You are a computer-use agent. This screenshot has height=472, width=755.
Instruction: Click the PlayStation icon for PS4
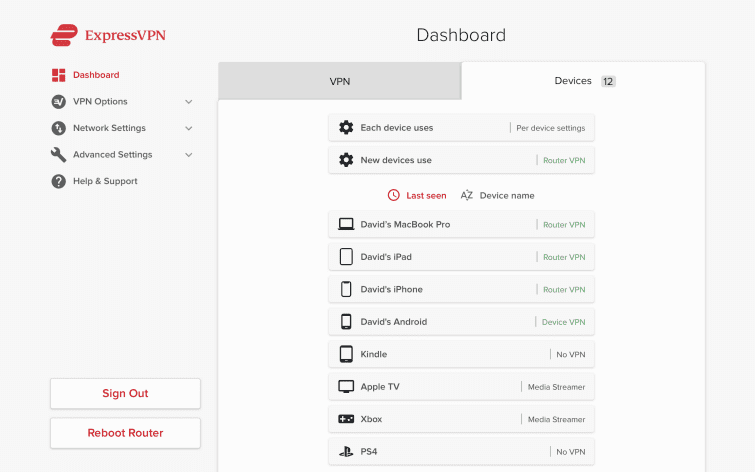pos(346,452)
